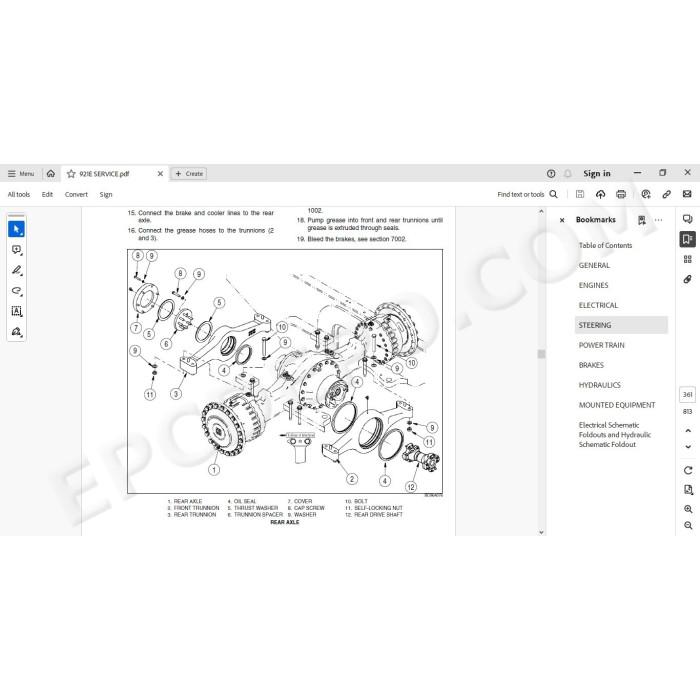Open the Menu hamburger button
This screenshot has height=700, width=700.
21,174
